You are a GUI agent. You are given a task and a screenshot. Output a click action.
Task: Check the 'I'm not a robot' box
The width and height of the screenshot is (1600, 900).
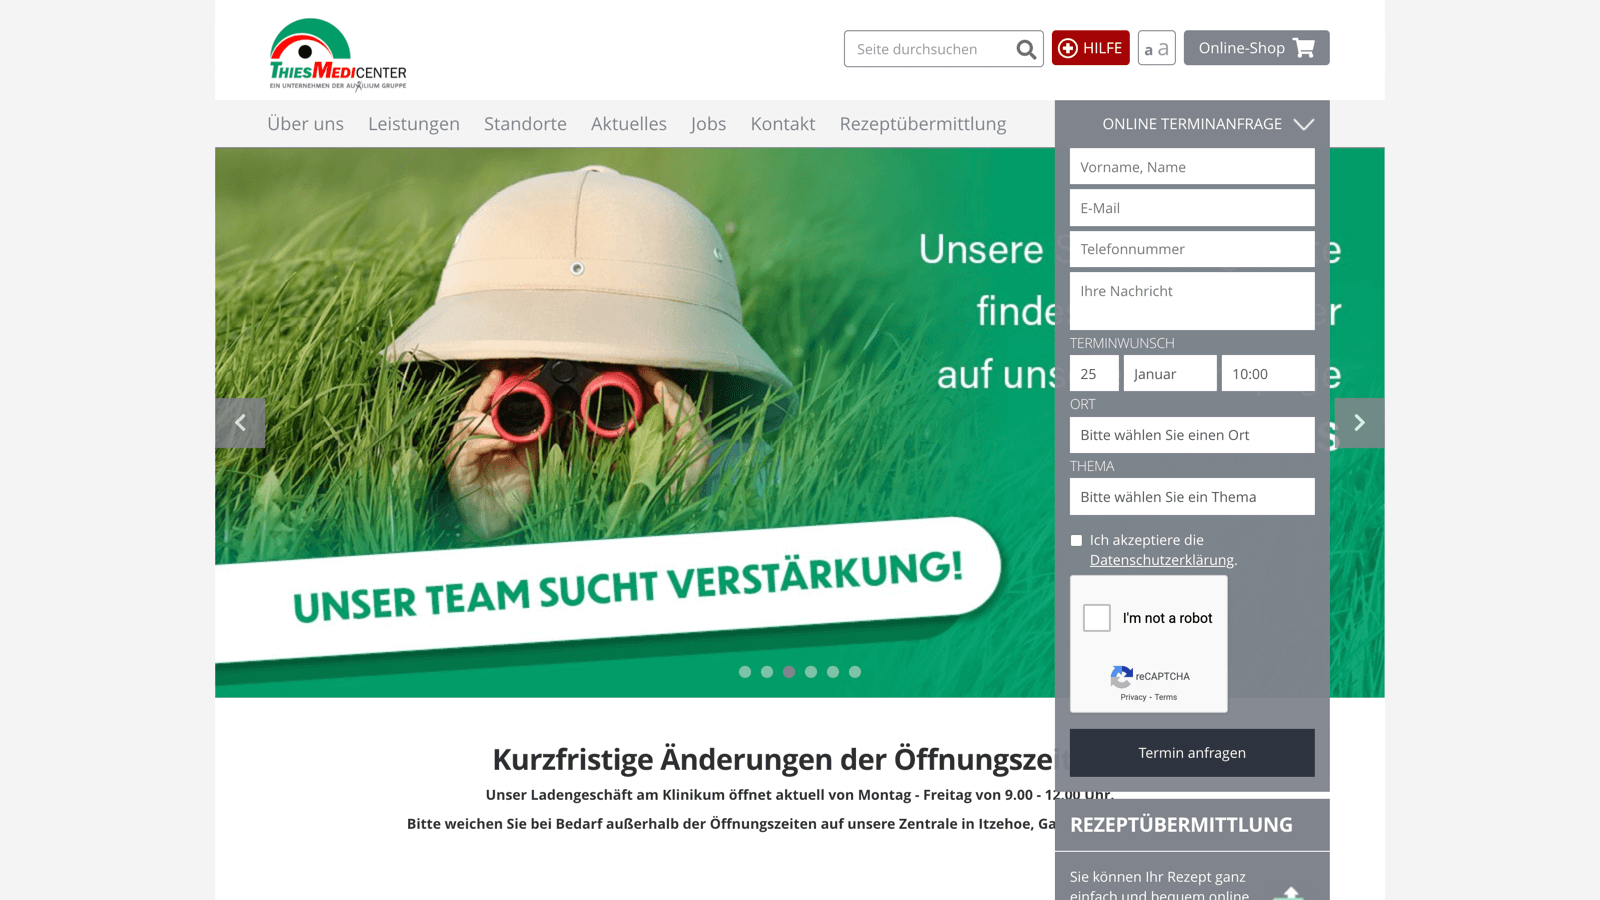(1097, 618)
